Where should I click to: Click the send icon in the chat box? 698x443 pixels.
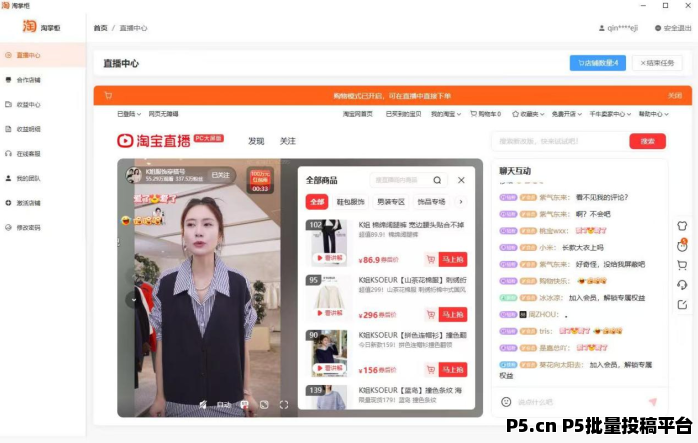pyautogui.click(x=652, y=402)
